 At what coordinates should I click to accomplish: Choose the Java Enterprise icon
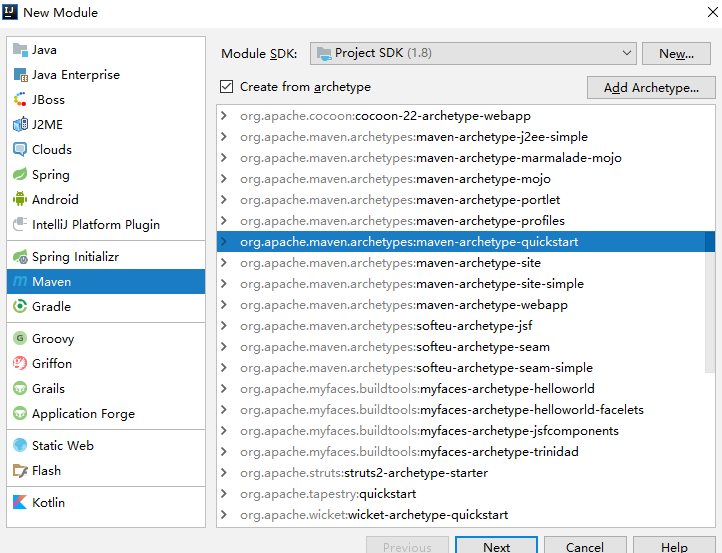click(x=20, y=75)
